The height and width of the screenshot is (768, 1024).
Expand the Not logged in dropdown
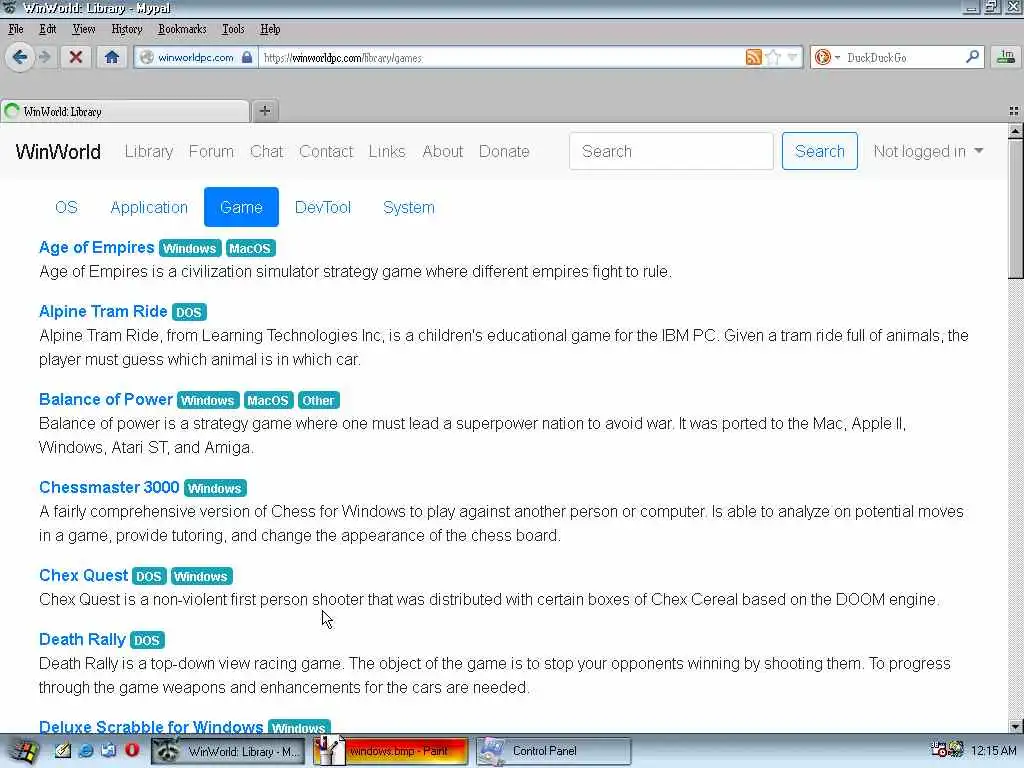[x=928, y=152]
